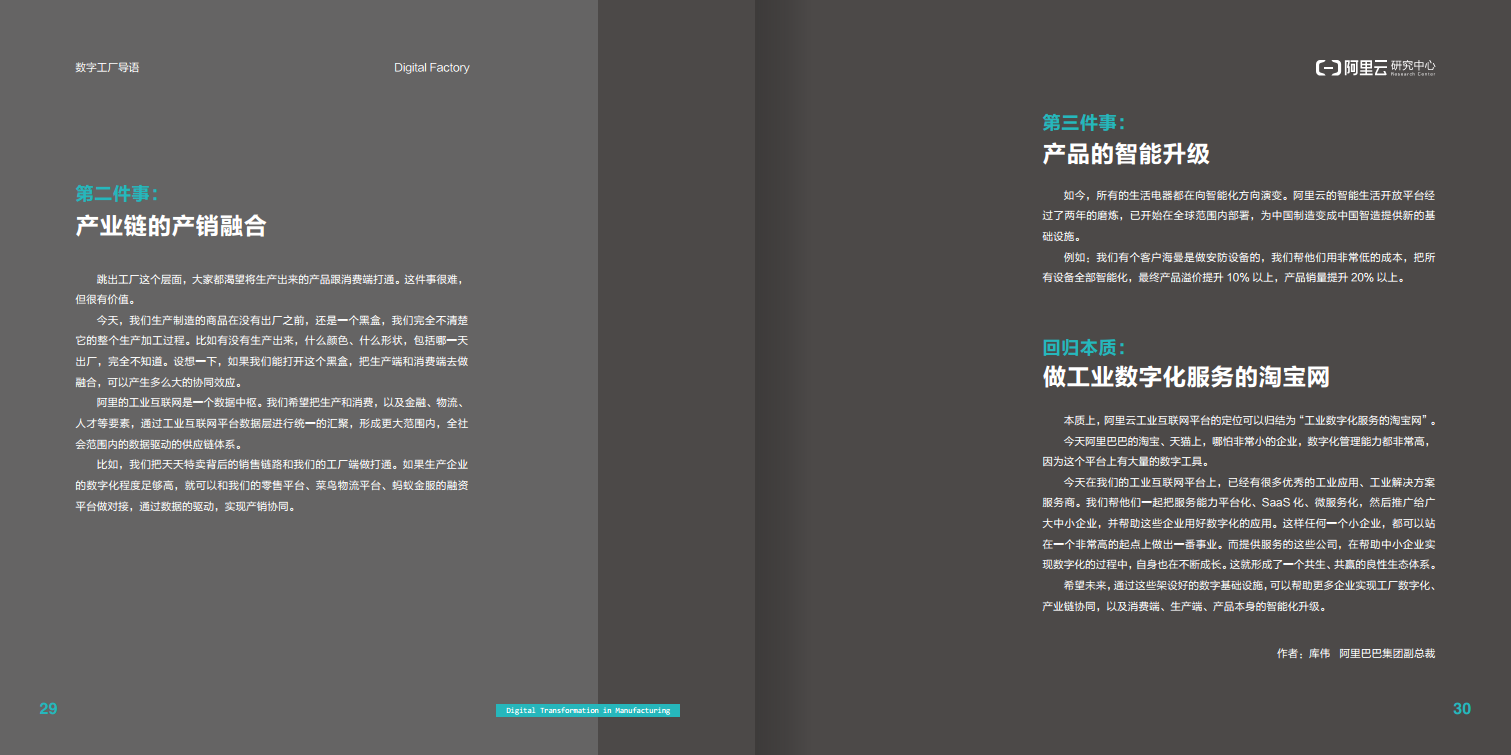
Task: Open the 产业链的产销融合 section heading
Action: pos(173,223)
